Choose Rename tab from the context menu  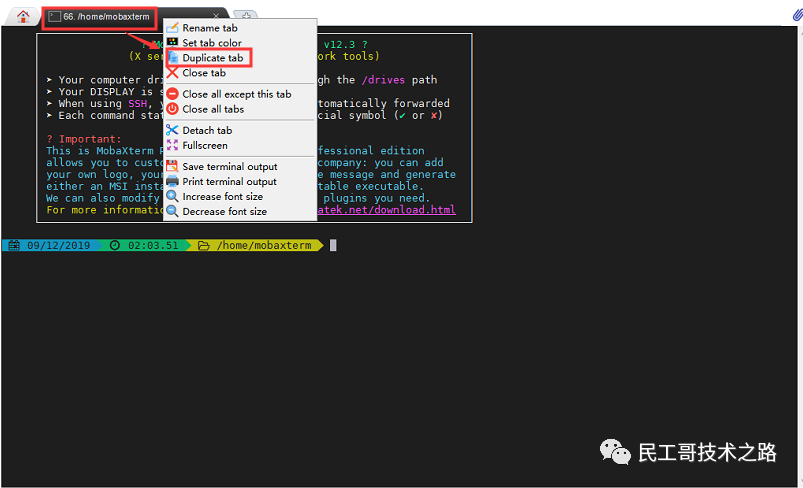coord(240,28)
